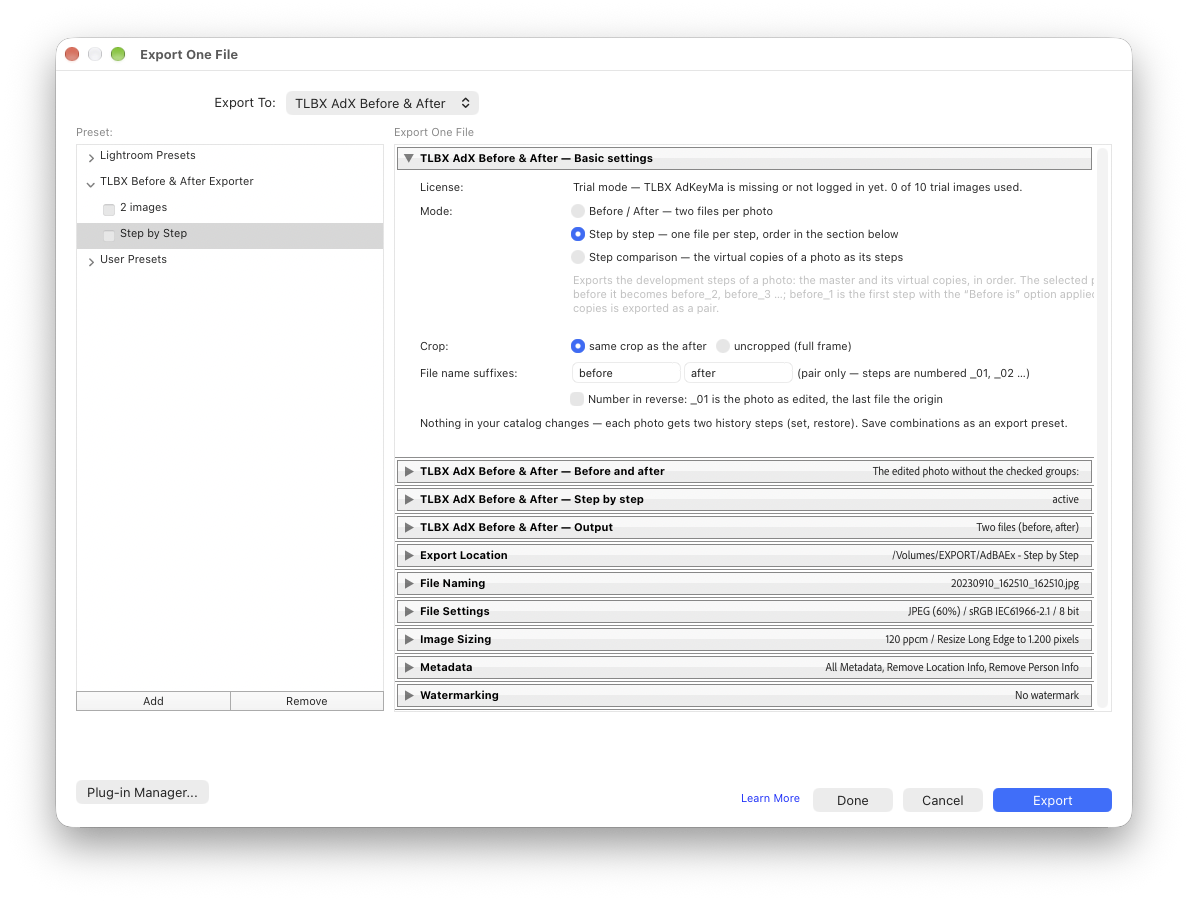Expand the Lightroom Presets group

(91, 157)
